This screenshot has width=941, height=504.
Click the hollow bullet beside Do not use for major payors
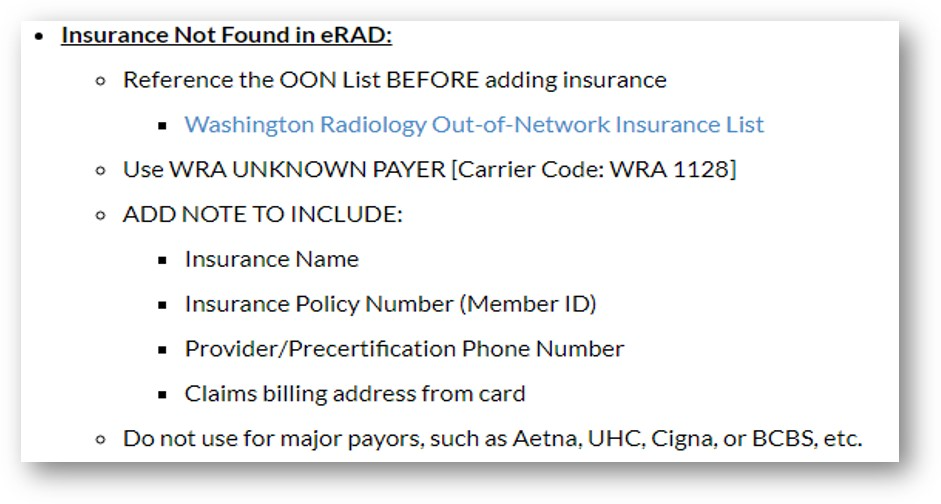[x=101, y=440]
